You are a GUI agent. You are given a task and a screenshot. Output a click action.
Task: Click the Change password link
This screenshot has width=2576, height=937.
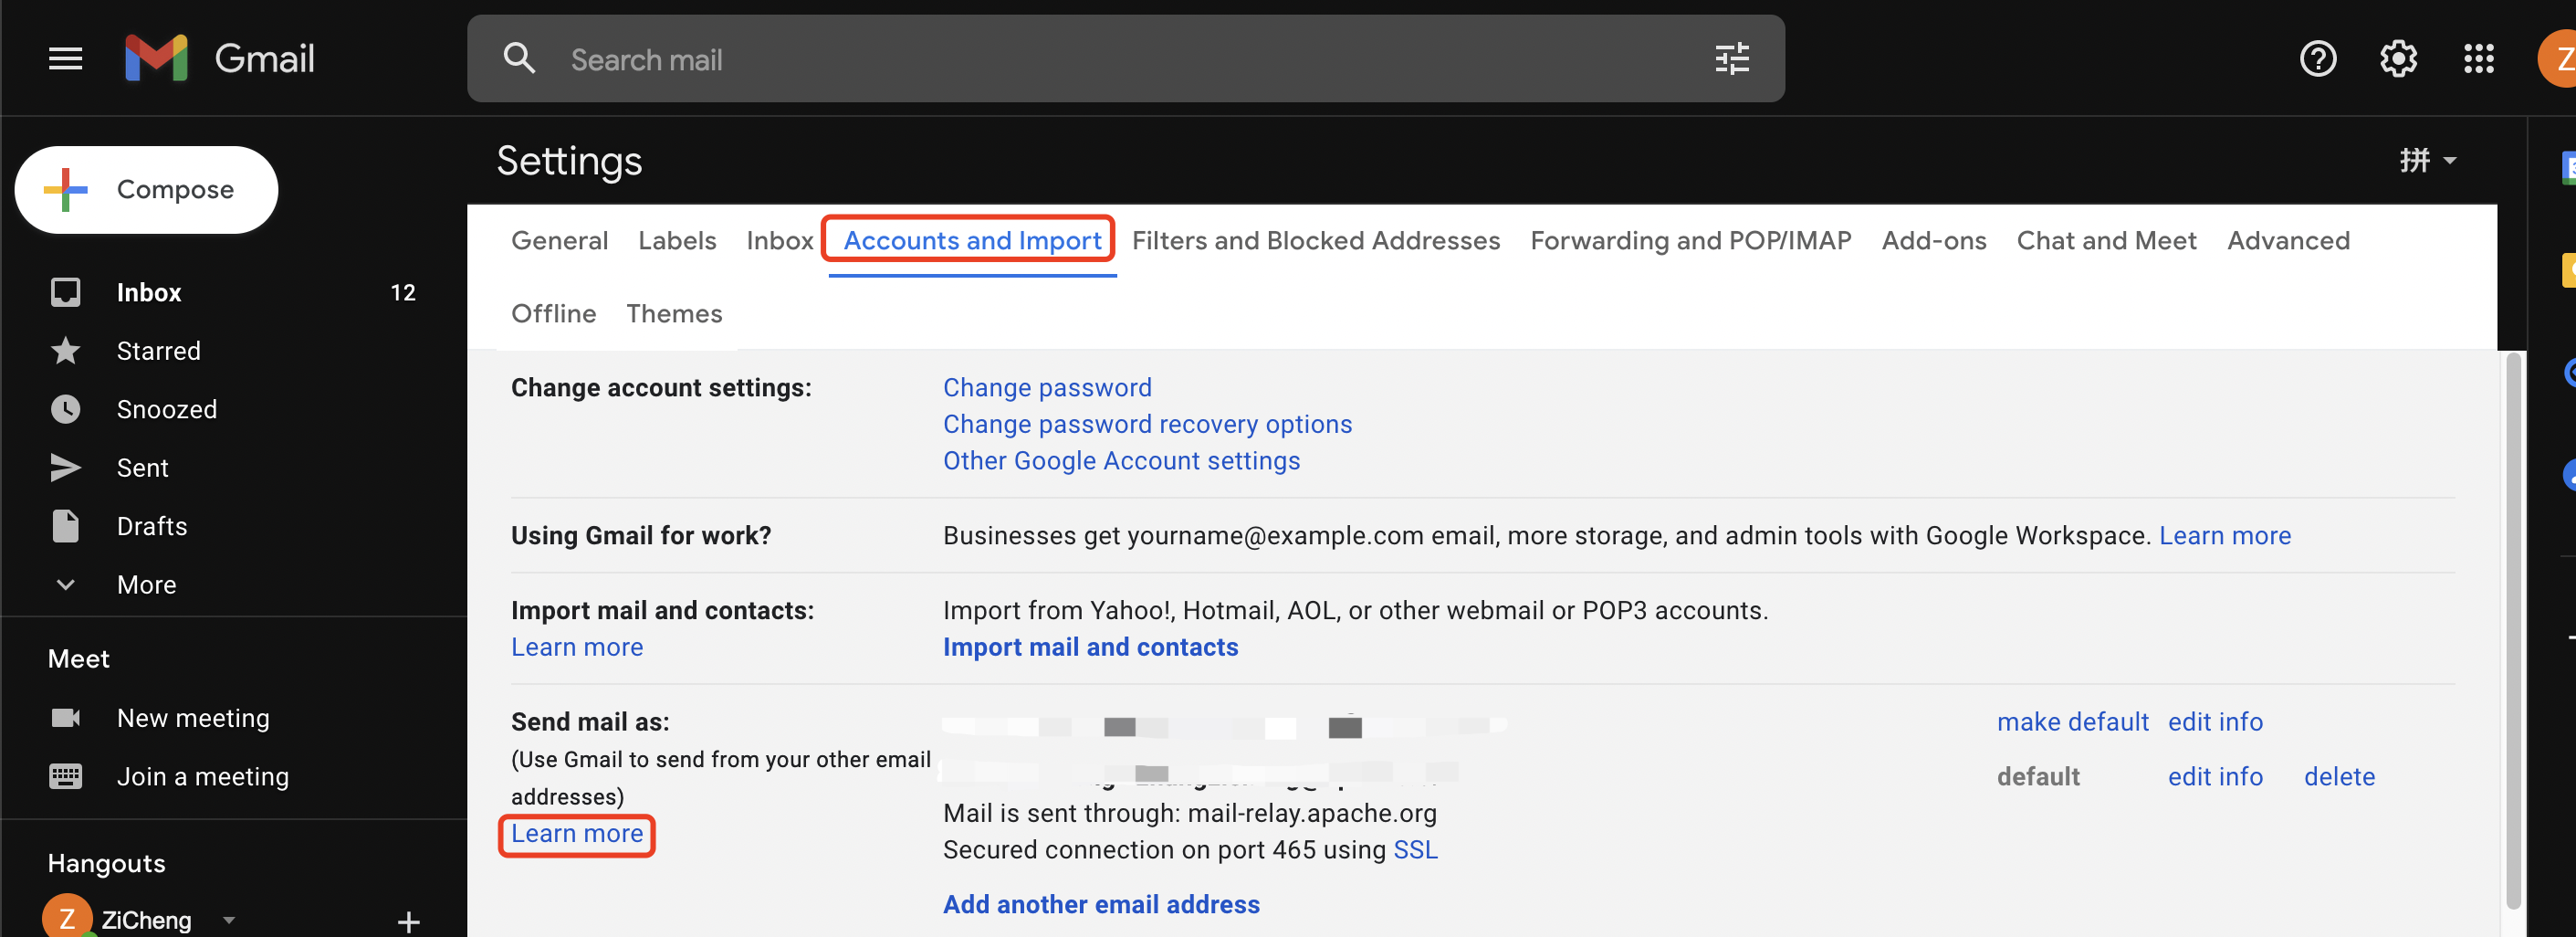tap(1046, 388)
